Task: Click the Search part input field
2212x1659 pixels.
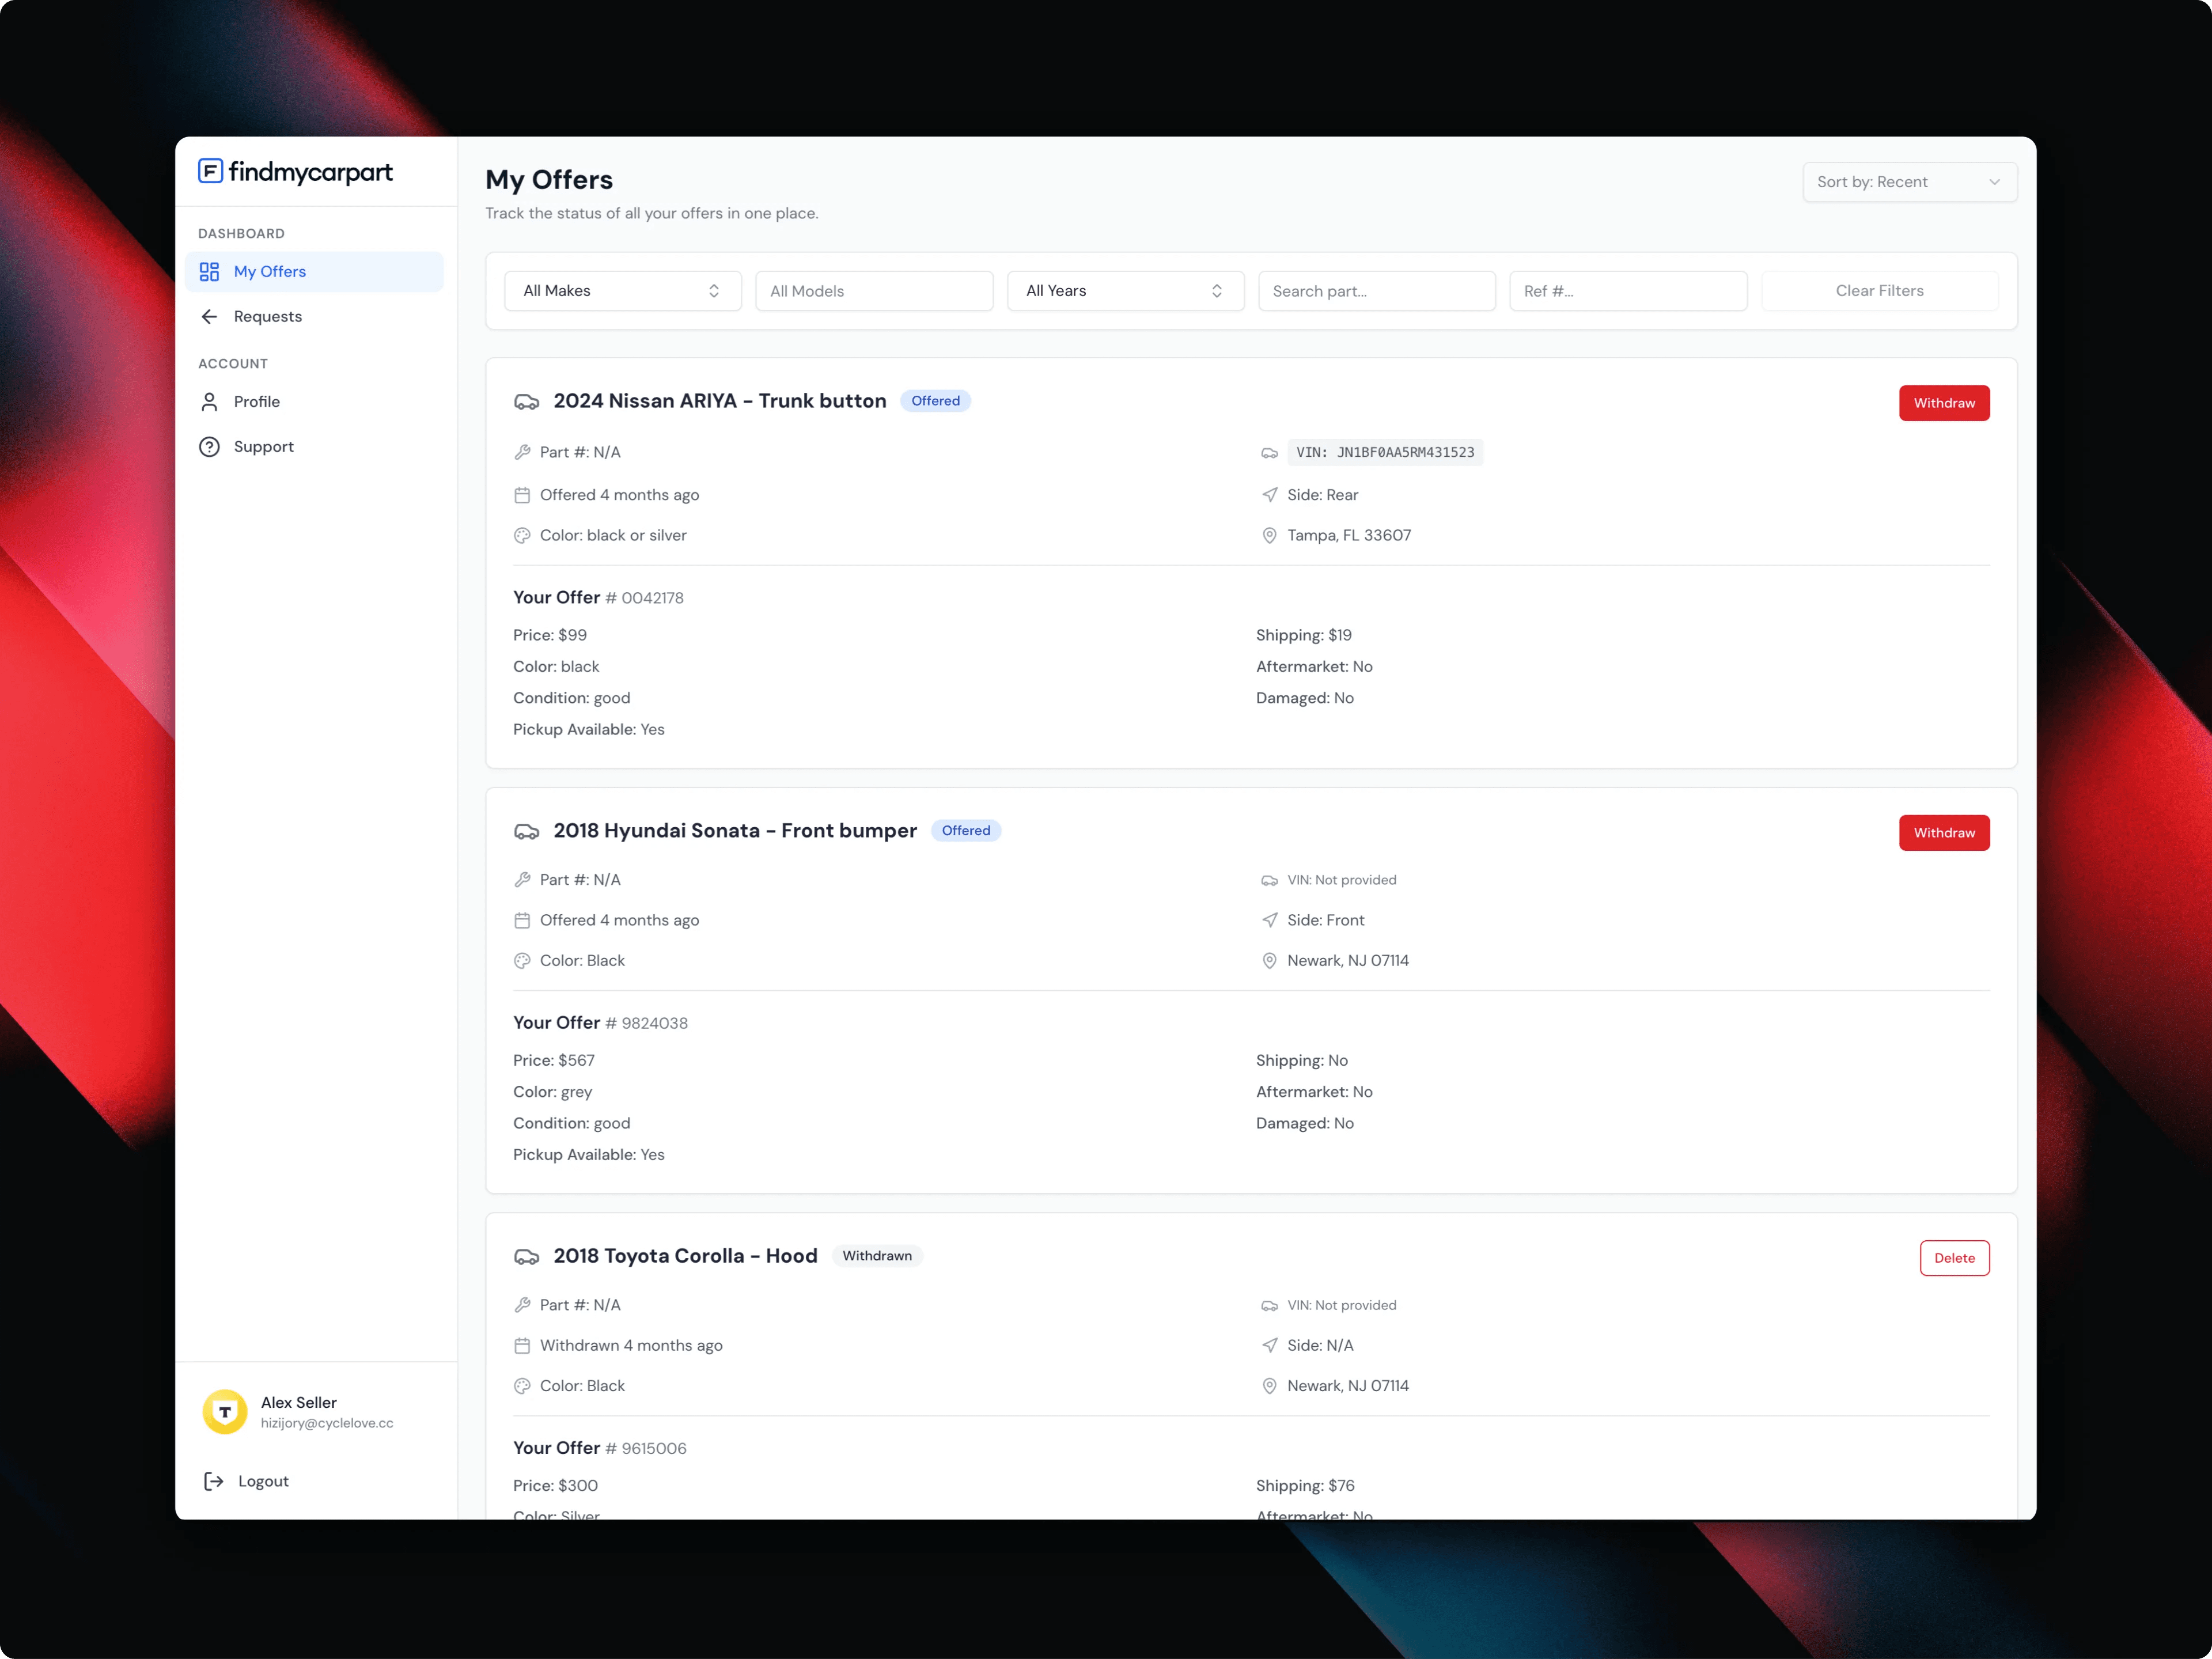Action: [1376, 290]
